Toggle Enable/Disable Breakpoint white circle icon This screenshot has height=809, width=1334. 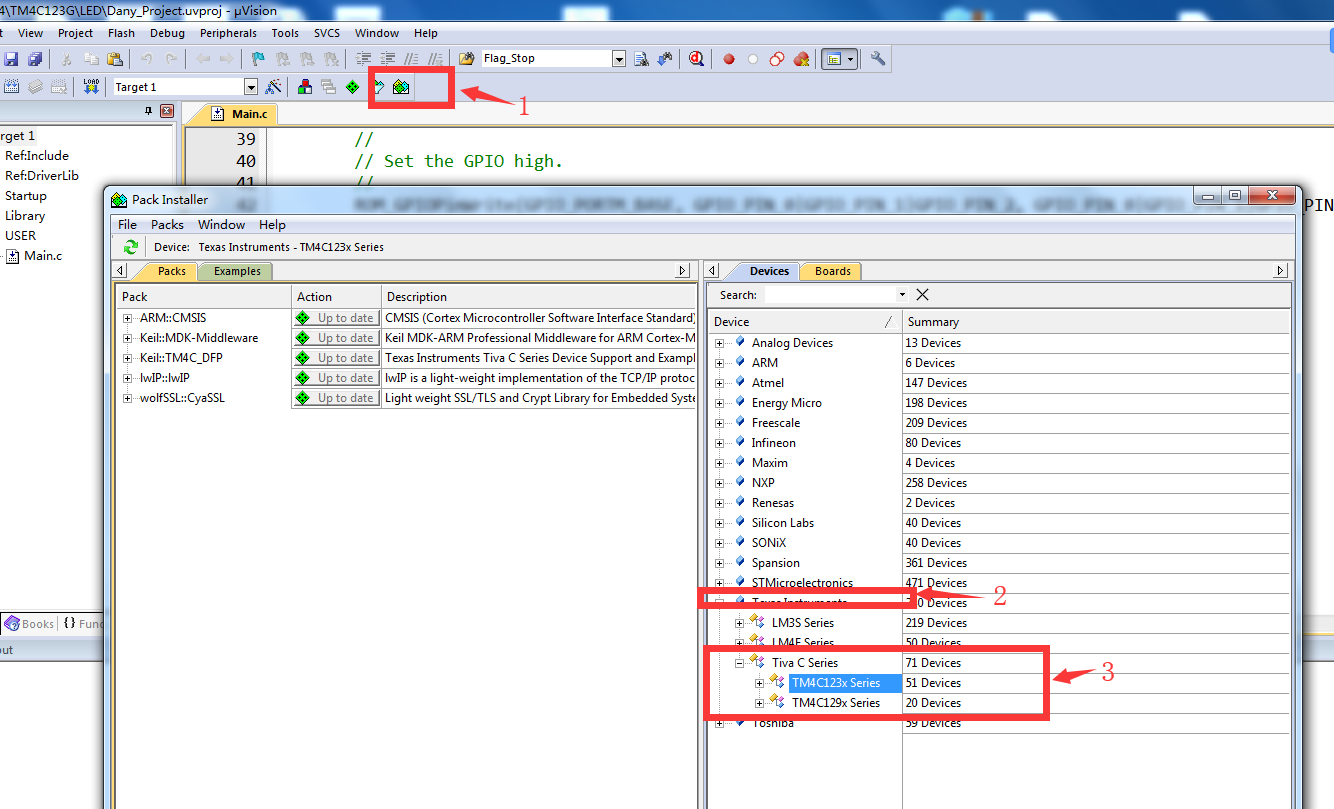click(753, 59)
